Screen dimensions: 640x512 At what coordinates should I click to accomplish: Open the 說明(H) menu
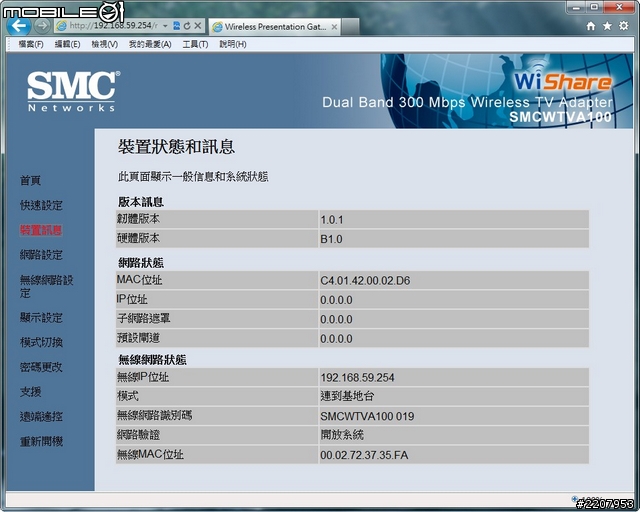233,44
